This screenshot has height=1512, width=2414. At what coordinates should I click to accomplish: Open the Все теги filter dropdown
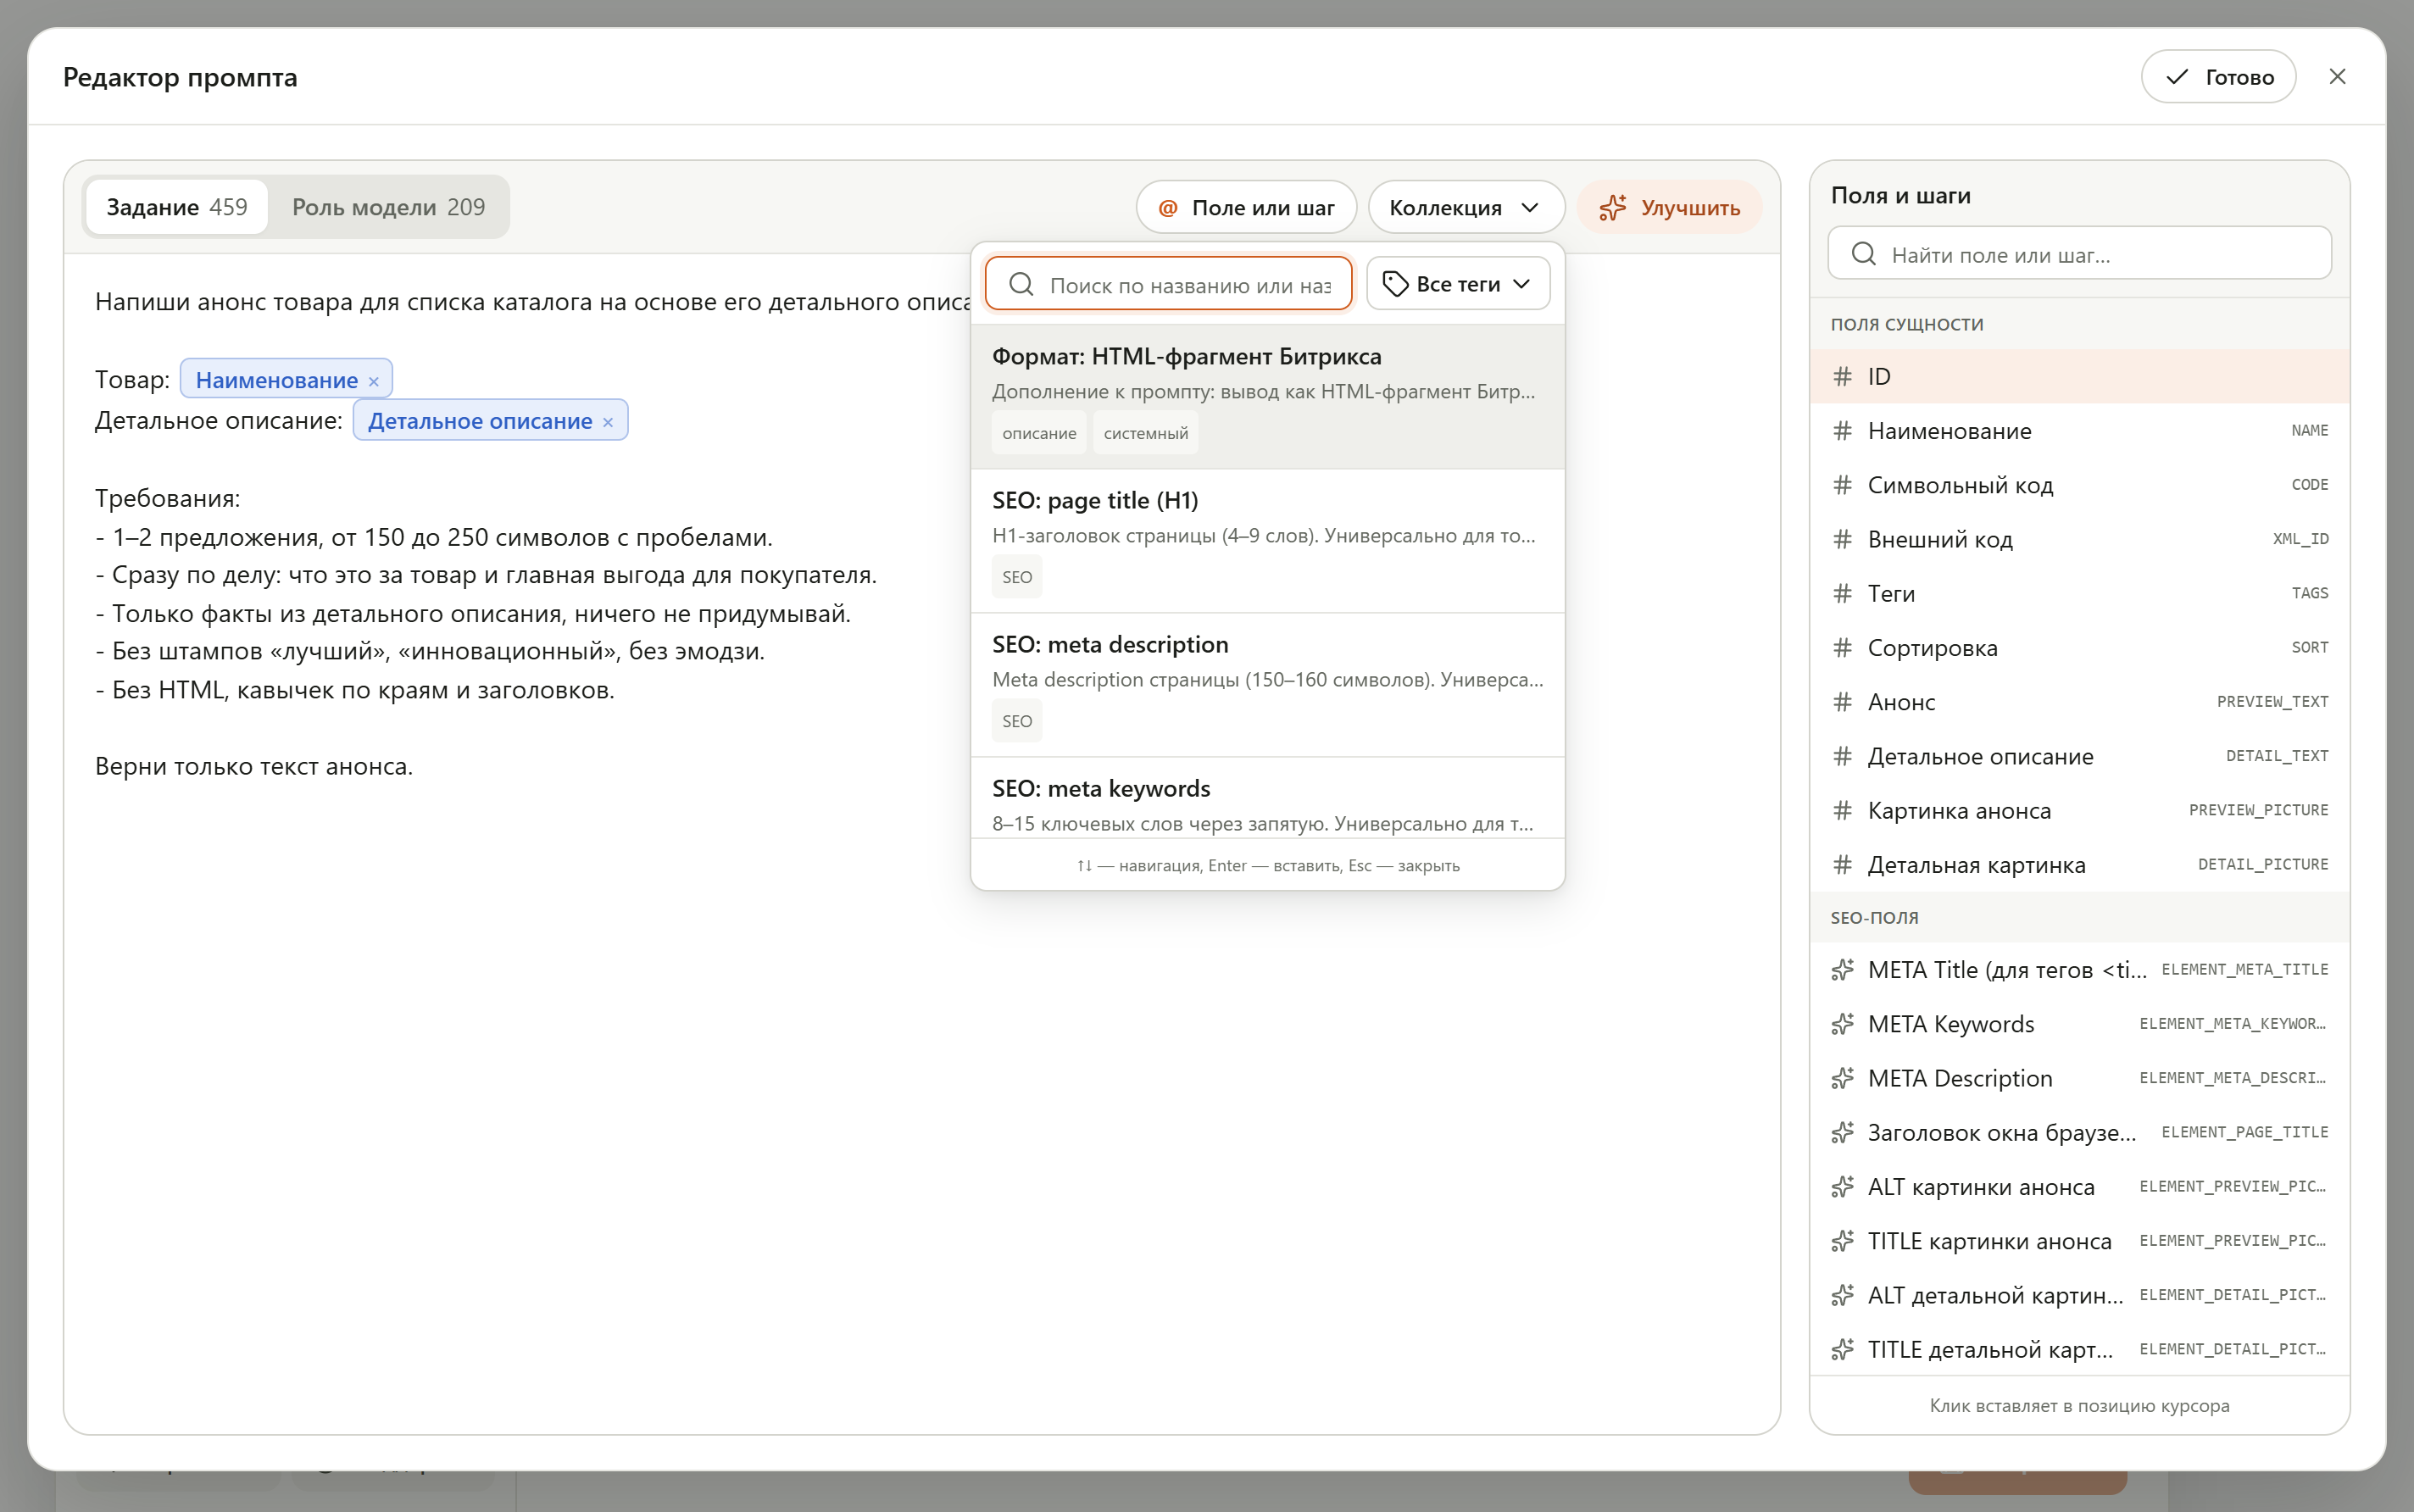[x=1458, y=284]
